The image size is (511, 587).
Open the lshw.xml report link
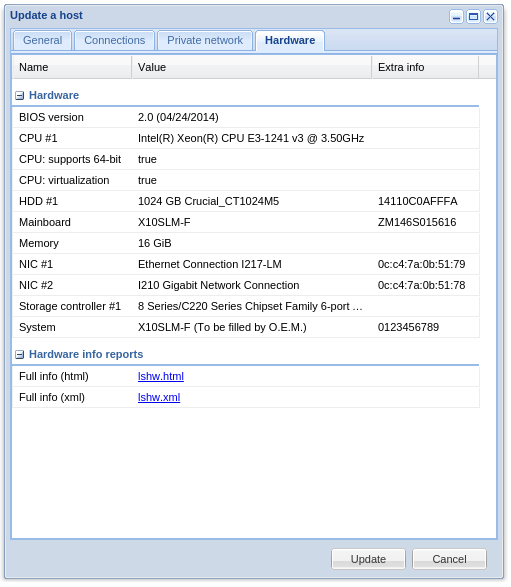coord(159,397)
